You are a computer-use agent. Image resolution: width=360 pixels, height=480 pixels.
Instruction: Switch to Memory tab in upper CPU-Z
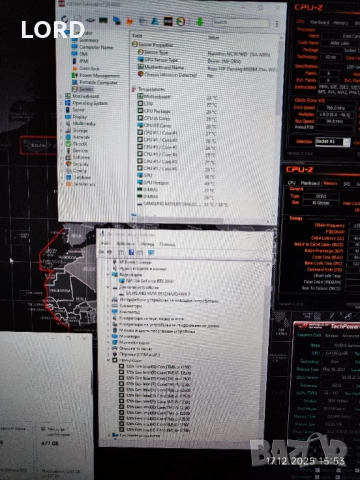coord(340,23)
